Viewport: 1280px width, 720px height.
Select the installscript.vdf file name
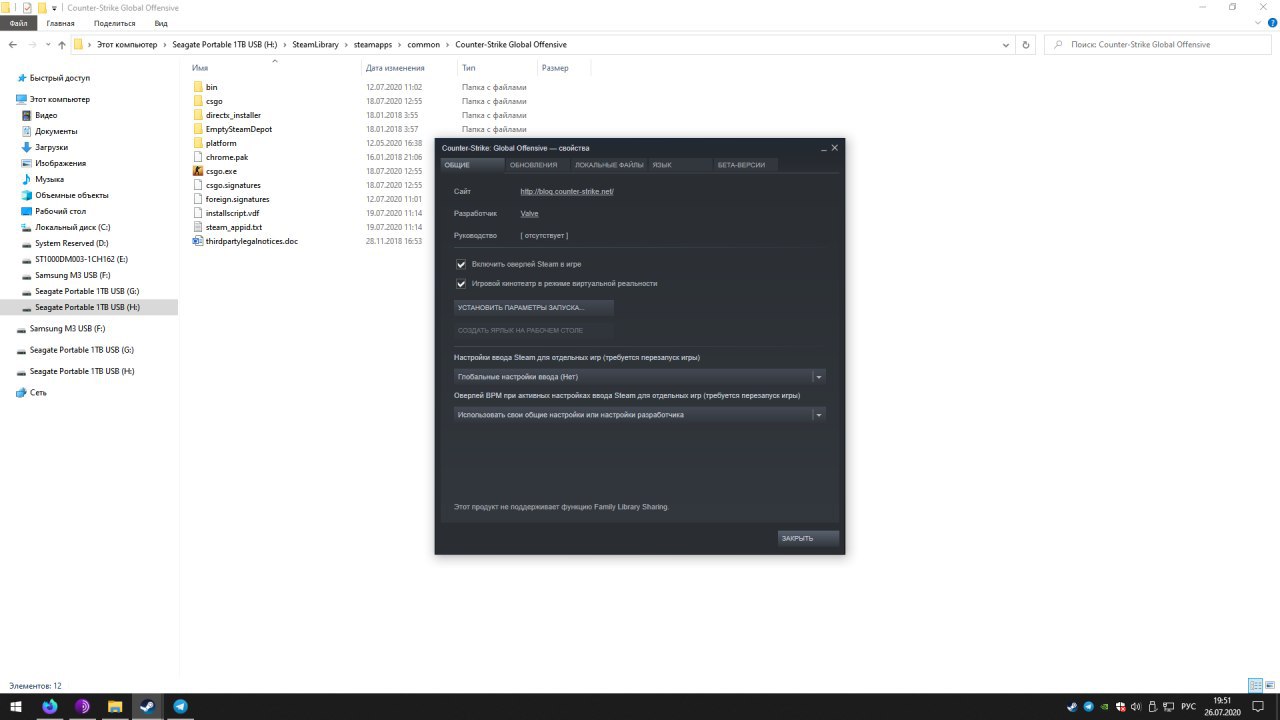[232, 213]
